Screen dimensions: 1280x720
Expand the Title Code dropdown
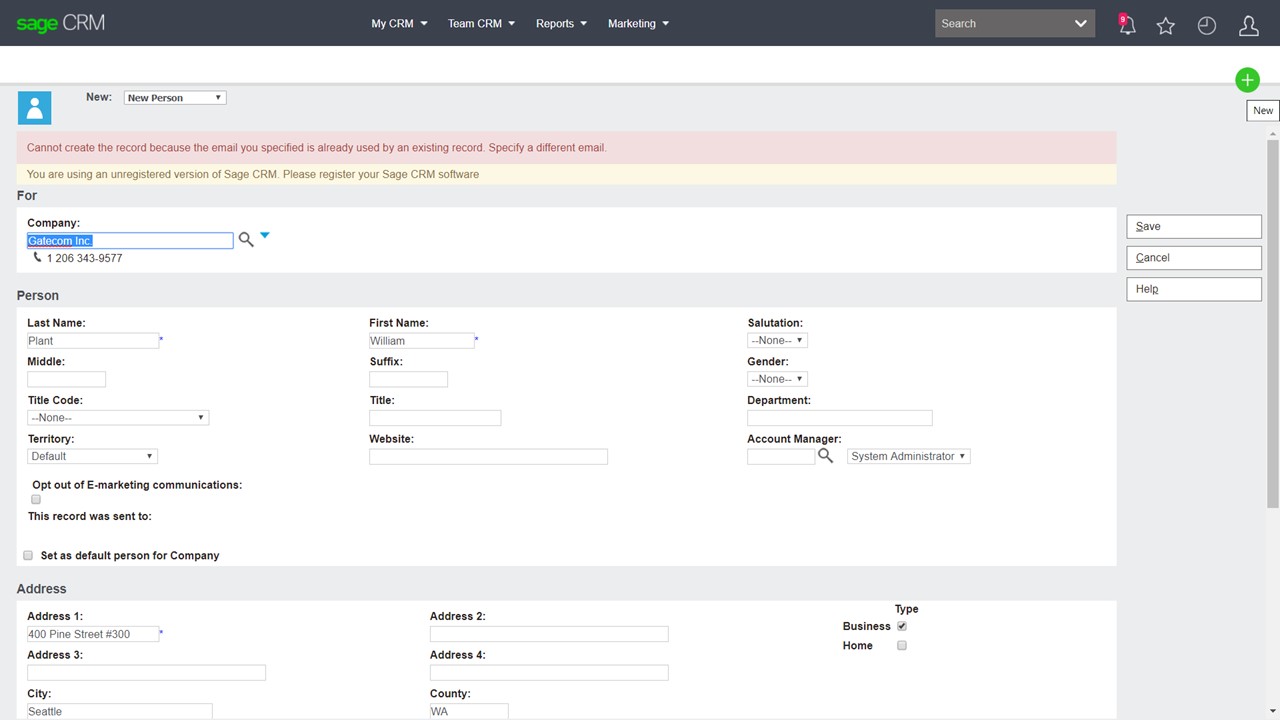point(117,417)
